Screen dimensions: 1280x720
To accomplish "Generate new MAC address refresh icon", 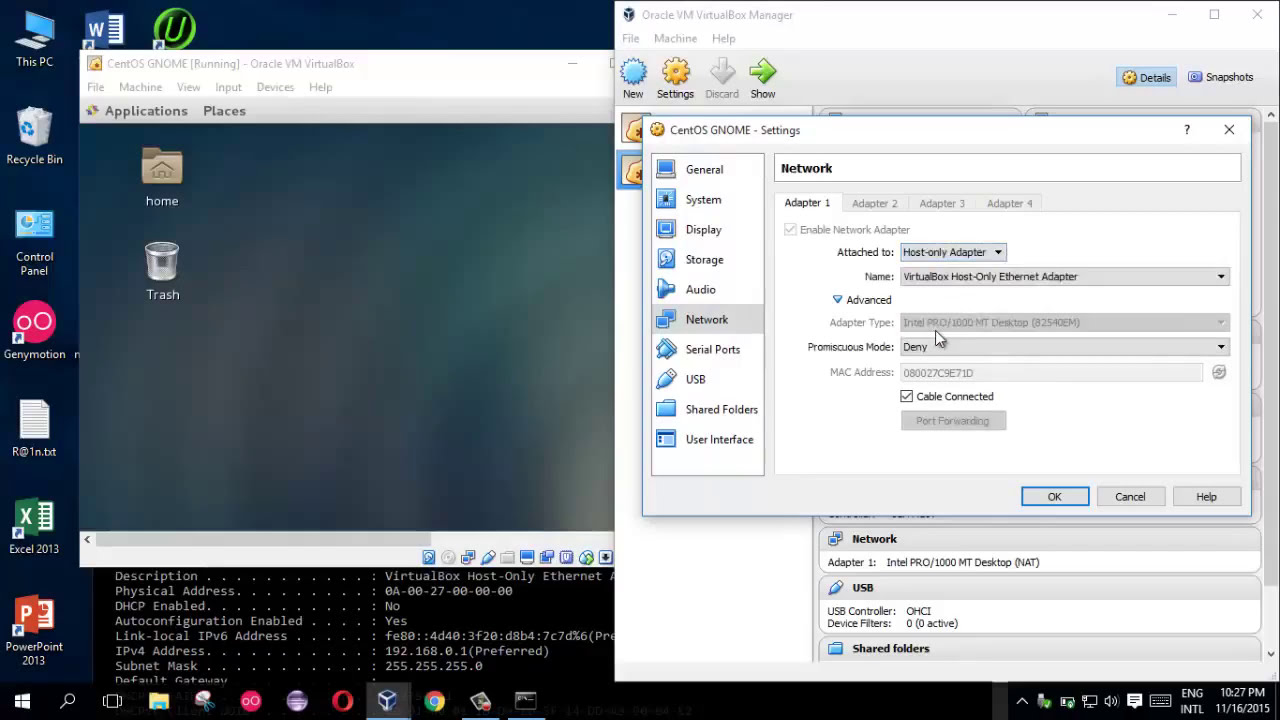I will click(x=1219, y=372).
